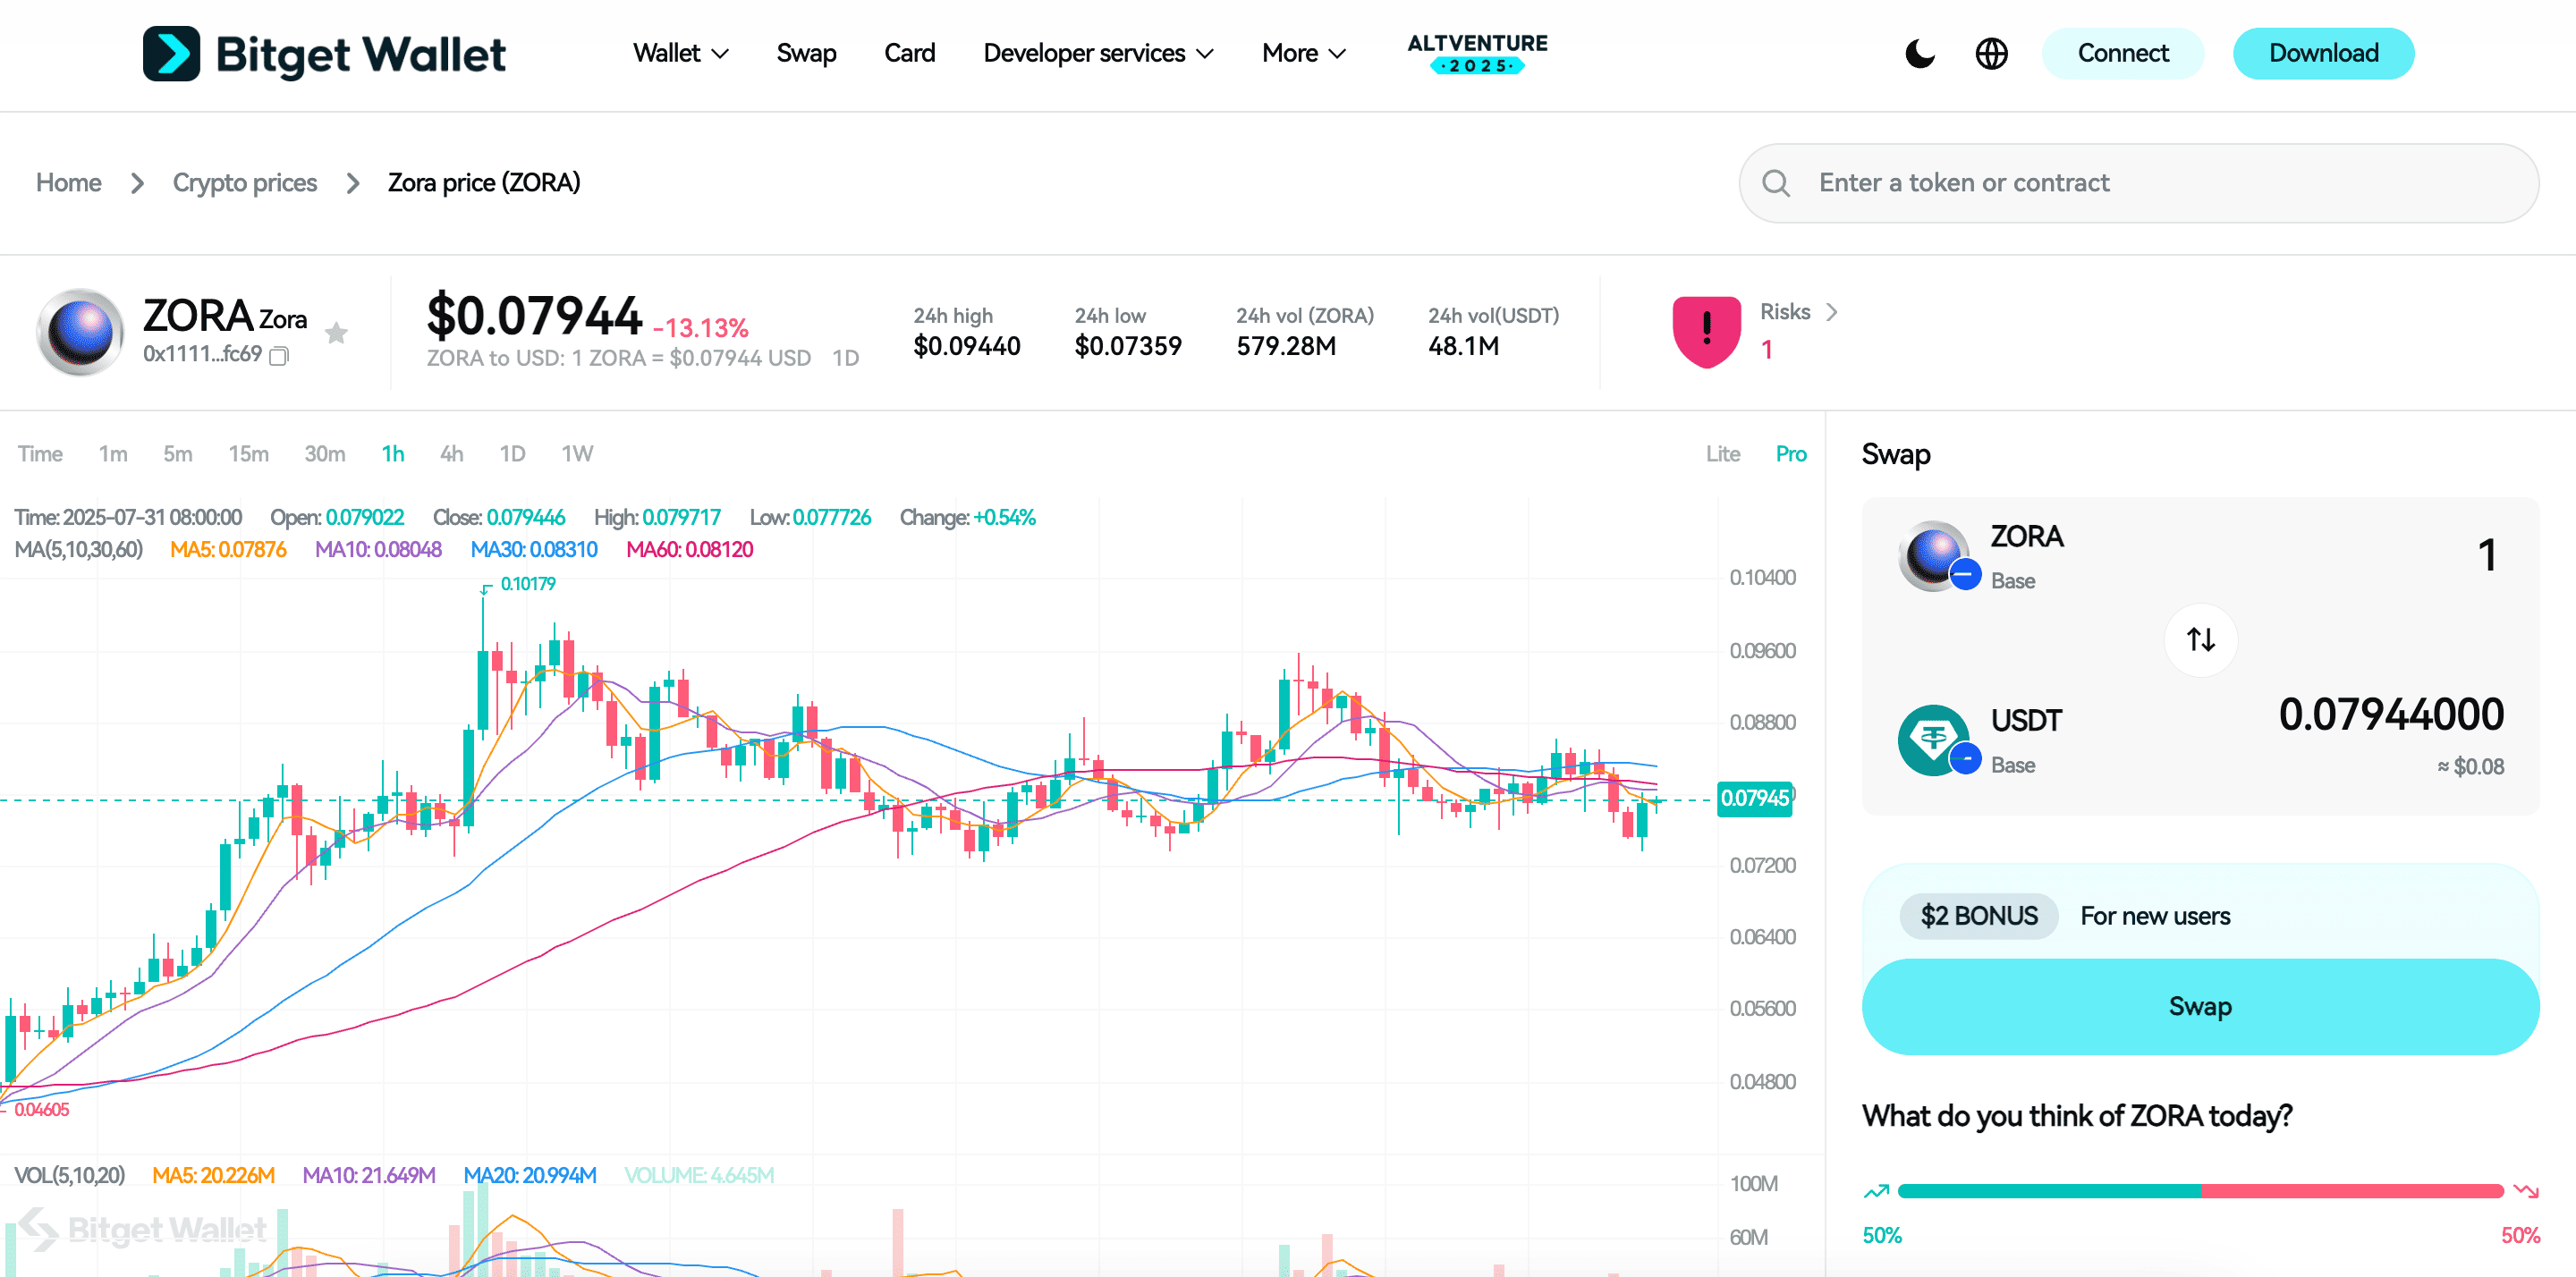Click the 1D label beside conversion rate

[845, 358]
